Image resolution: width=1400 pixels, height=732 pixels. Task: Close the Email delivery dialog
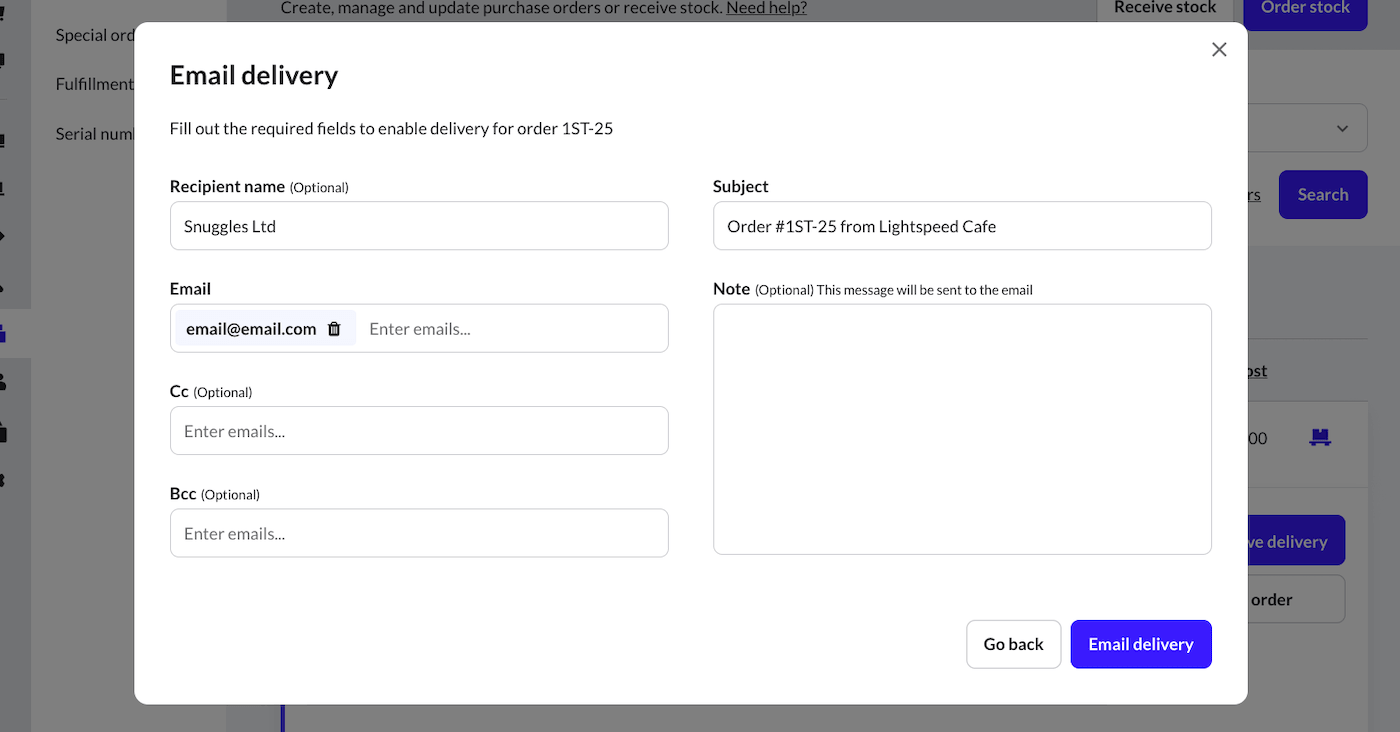1219,50
